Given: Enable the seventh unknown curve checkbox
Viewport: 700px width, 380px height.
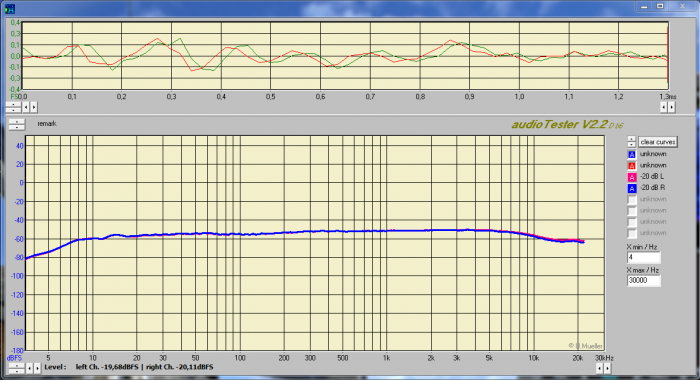Looking at the screenshot, I should point(632,222).
